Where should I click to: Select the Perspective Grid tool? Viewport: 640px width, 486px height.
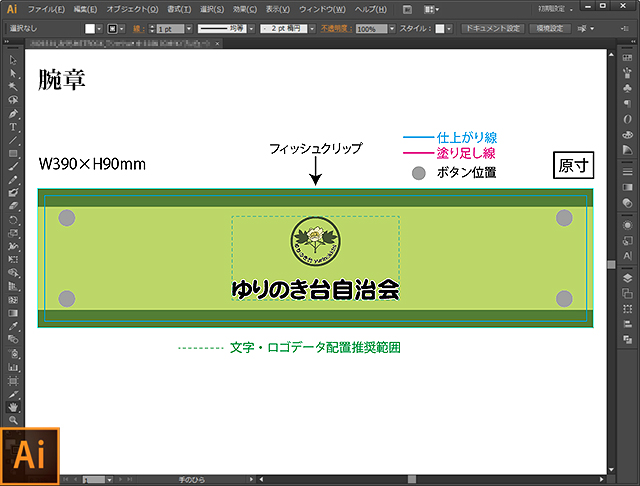tap(13, 286)
